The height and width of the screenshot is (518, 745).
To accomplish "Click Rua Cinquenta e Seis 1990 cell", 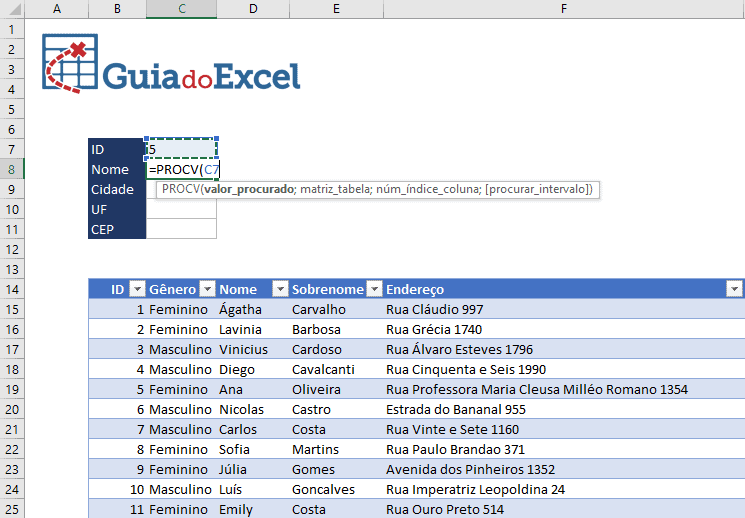I will (564, 369).
